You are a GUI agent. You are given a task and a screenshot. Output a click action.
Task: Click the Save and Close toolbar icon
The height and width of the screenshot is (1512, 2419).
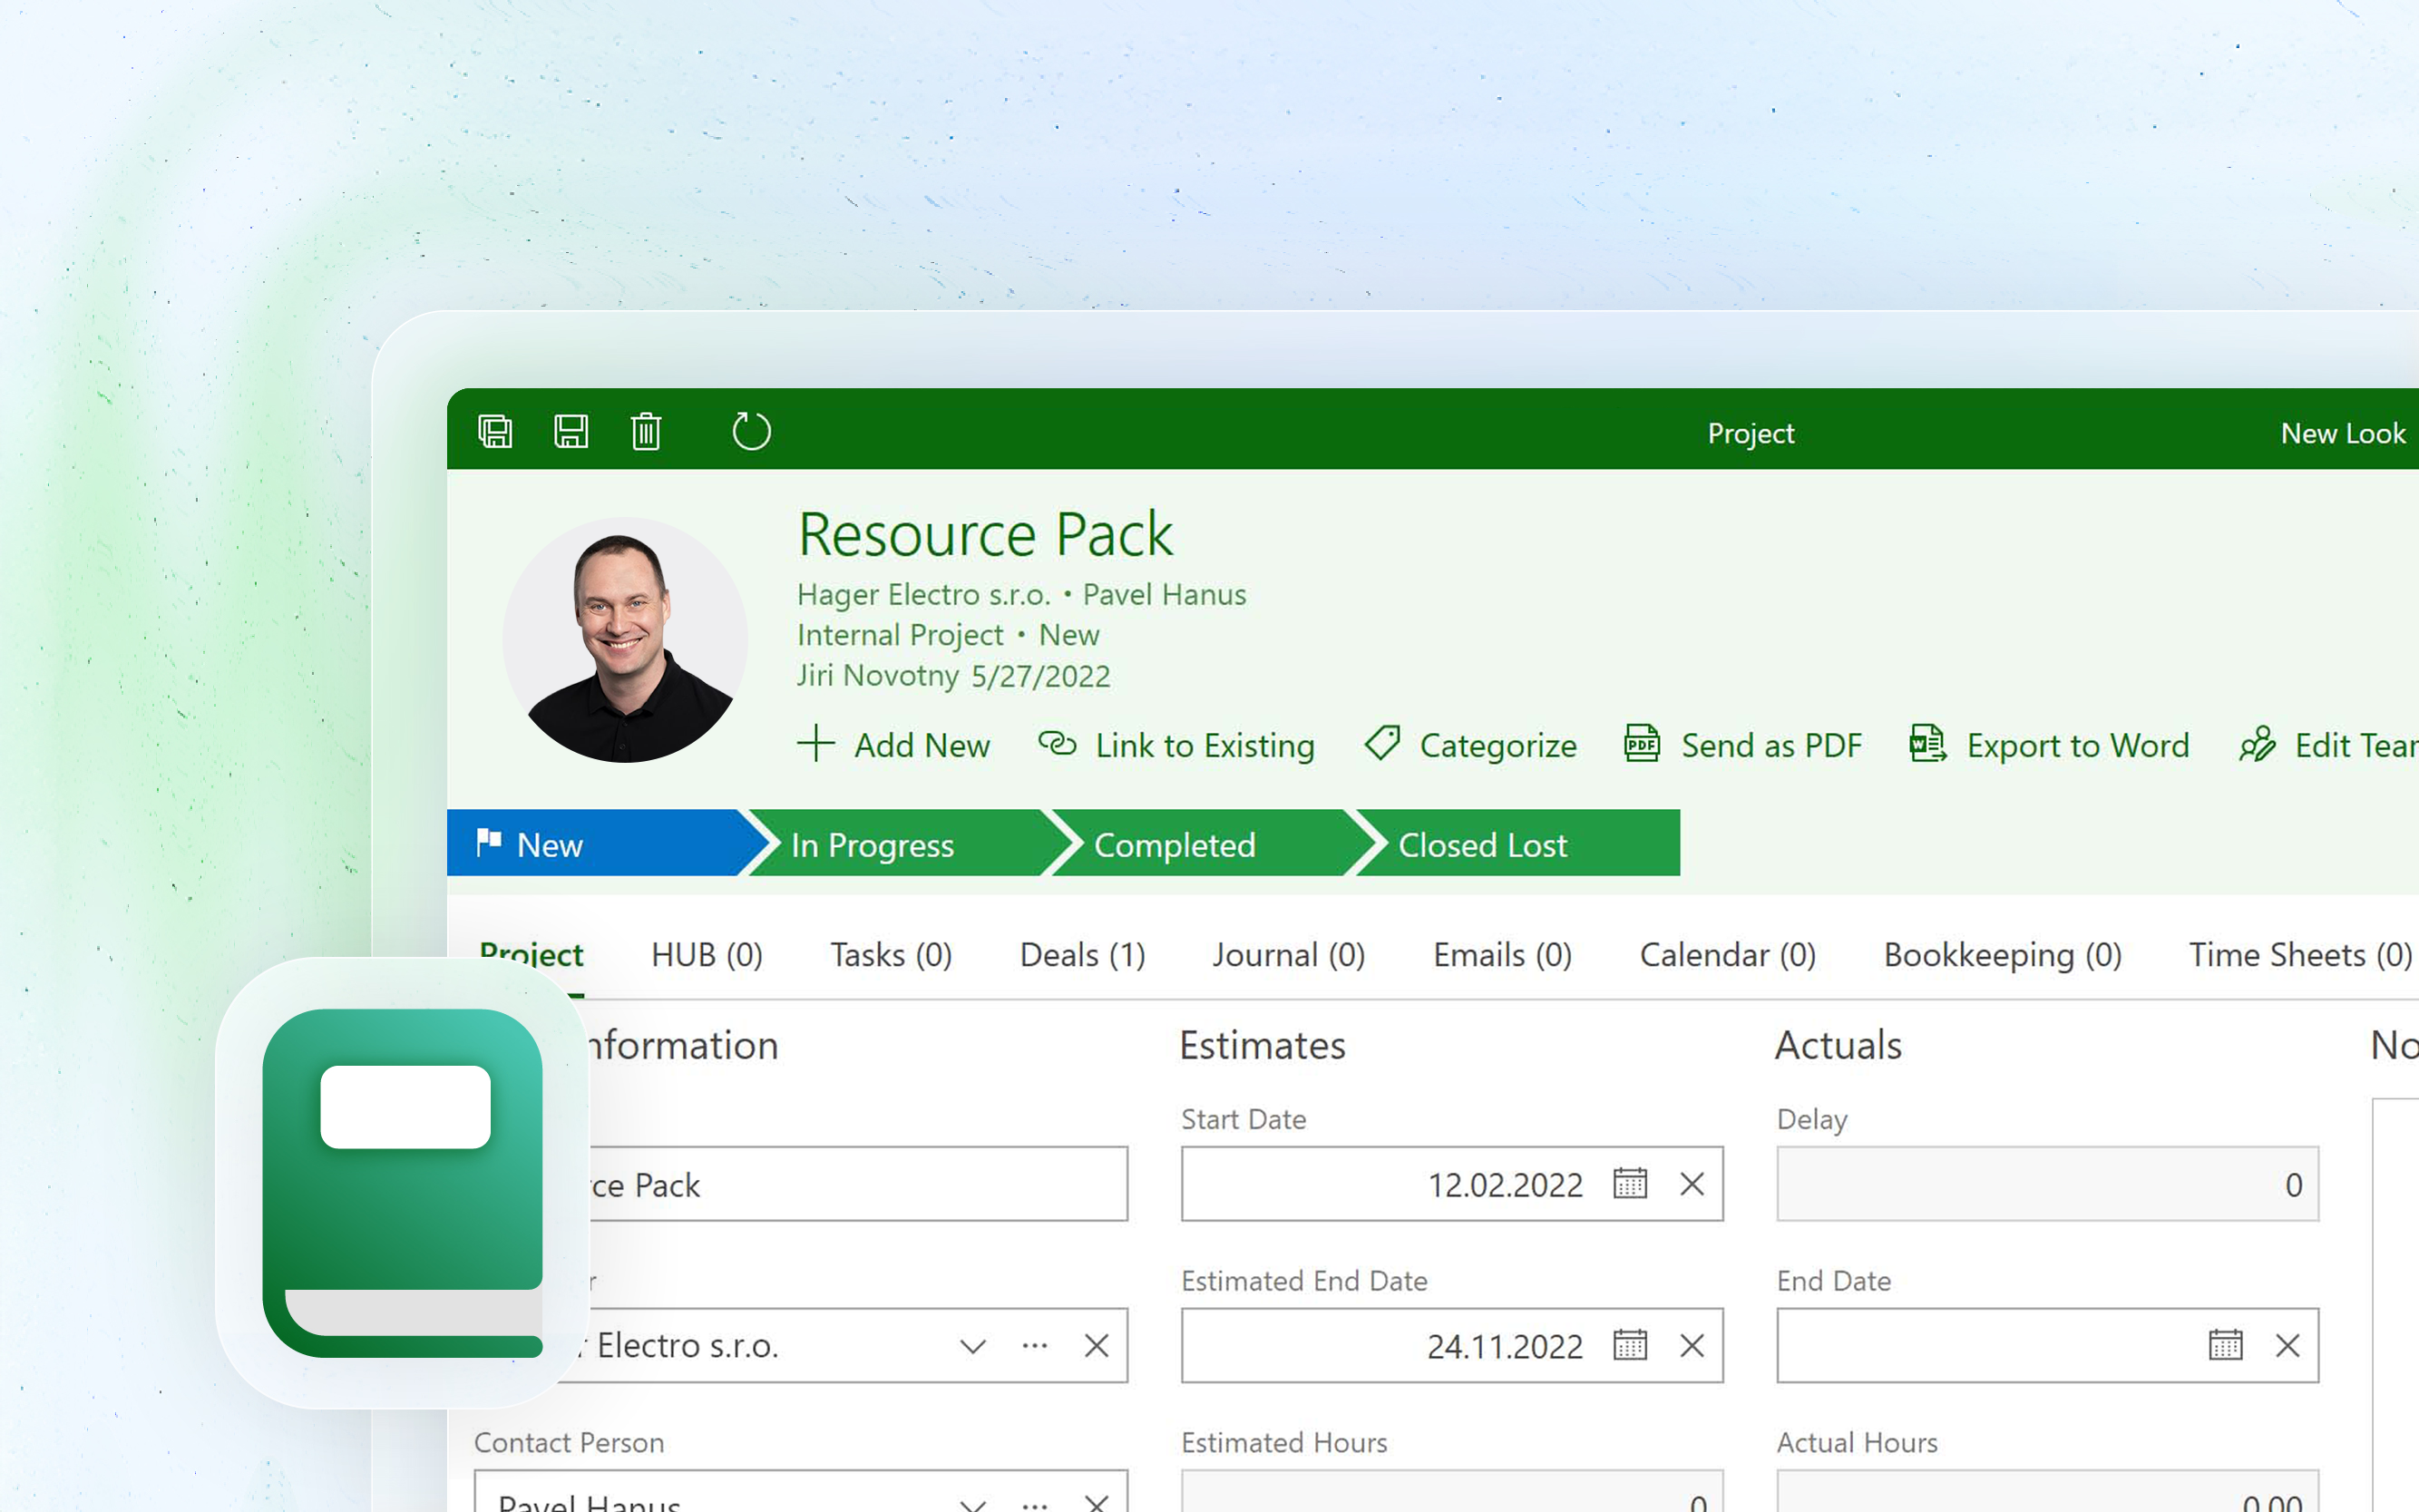coord(495,432)
